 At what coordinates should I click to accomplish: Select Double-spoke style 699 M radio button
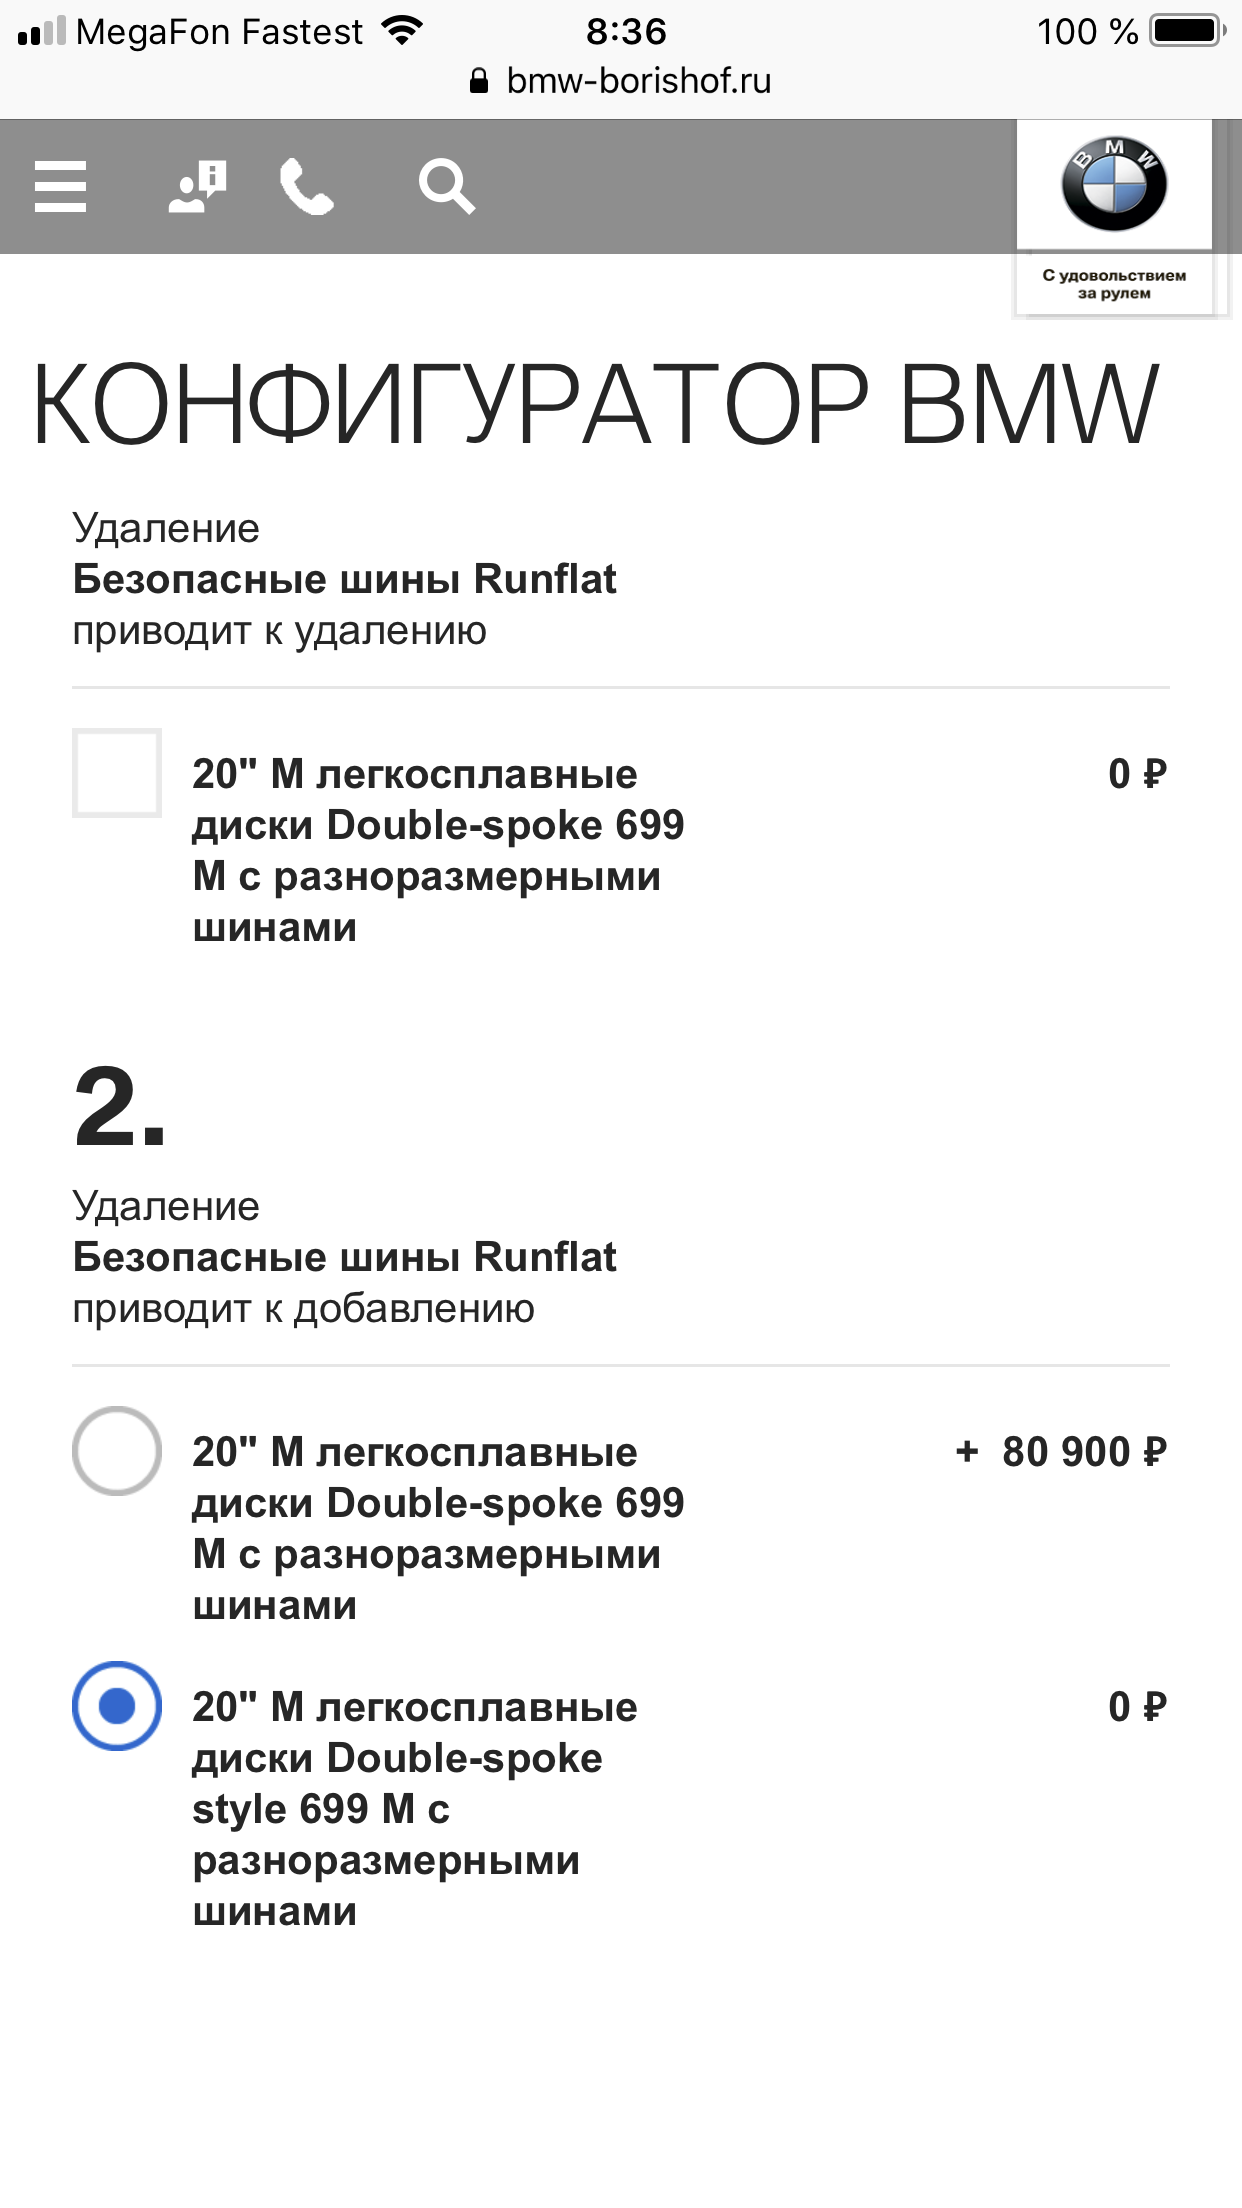pos(117,1706)
